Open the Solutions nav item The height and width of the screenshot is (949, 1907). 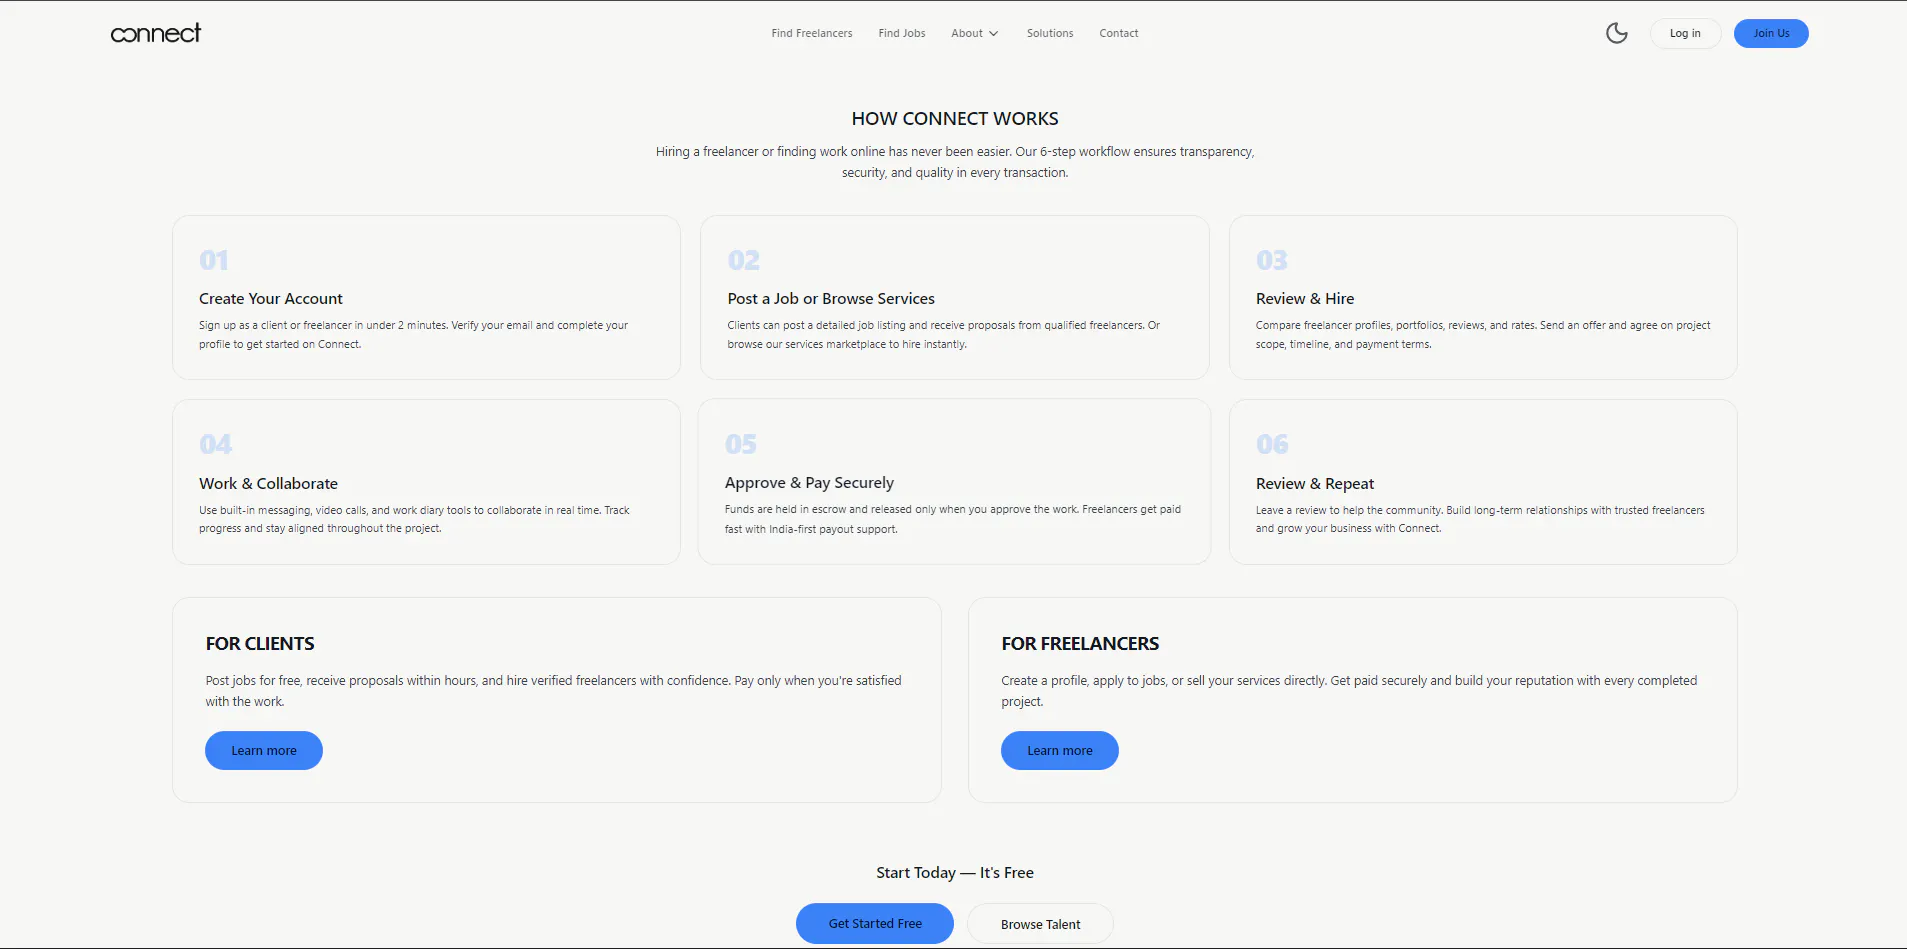[x=1050, y=33]
